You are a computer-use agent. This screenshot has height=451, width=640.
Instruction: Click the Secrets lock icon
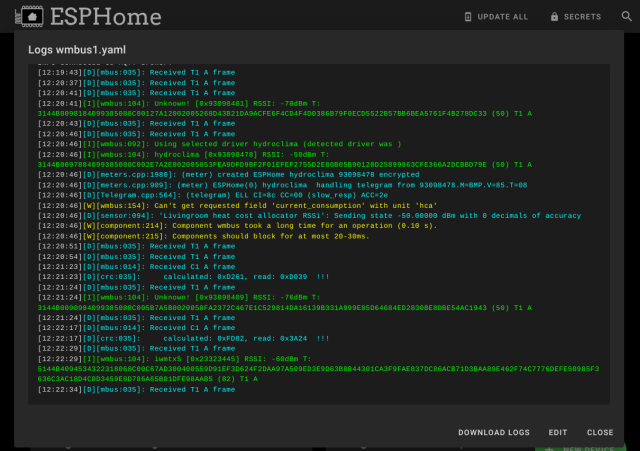pyautogui.click(x=554, y=18)
